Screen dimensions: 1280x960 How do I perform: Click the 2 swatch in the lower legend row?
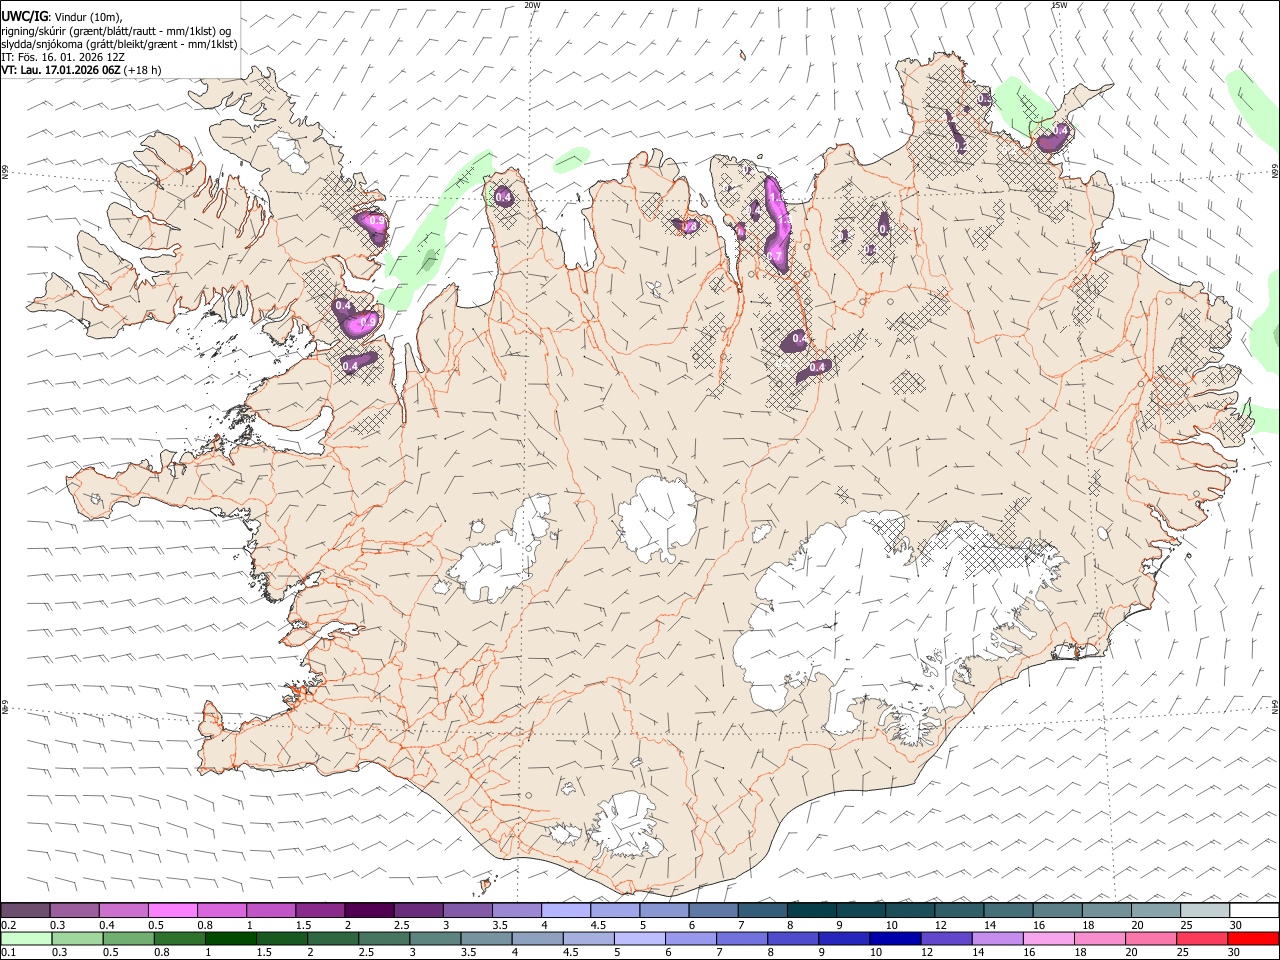333,938
